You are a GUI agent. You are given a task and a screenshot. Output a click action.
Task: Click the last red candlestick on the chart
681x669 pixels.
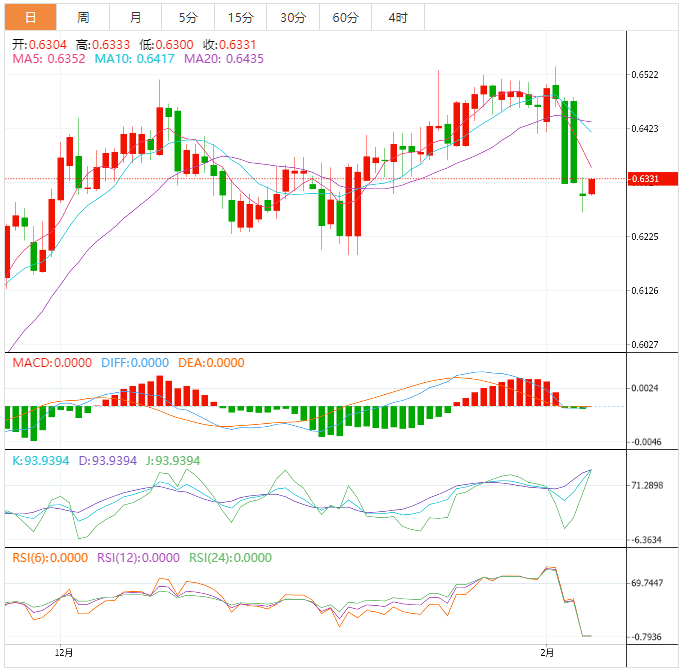tap(592, 186)
